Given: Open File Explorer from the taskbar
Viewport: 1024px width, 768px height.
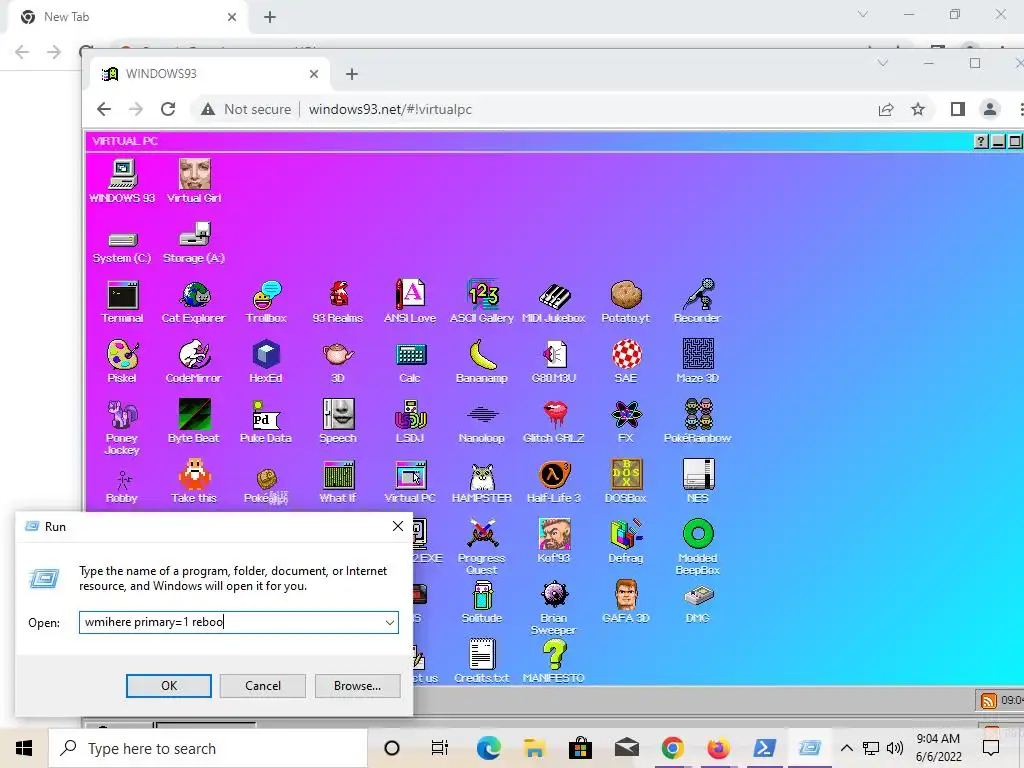Looking at the screenshot, I should 534,748.
